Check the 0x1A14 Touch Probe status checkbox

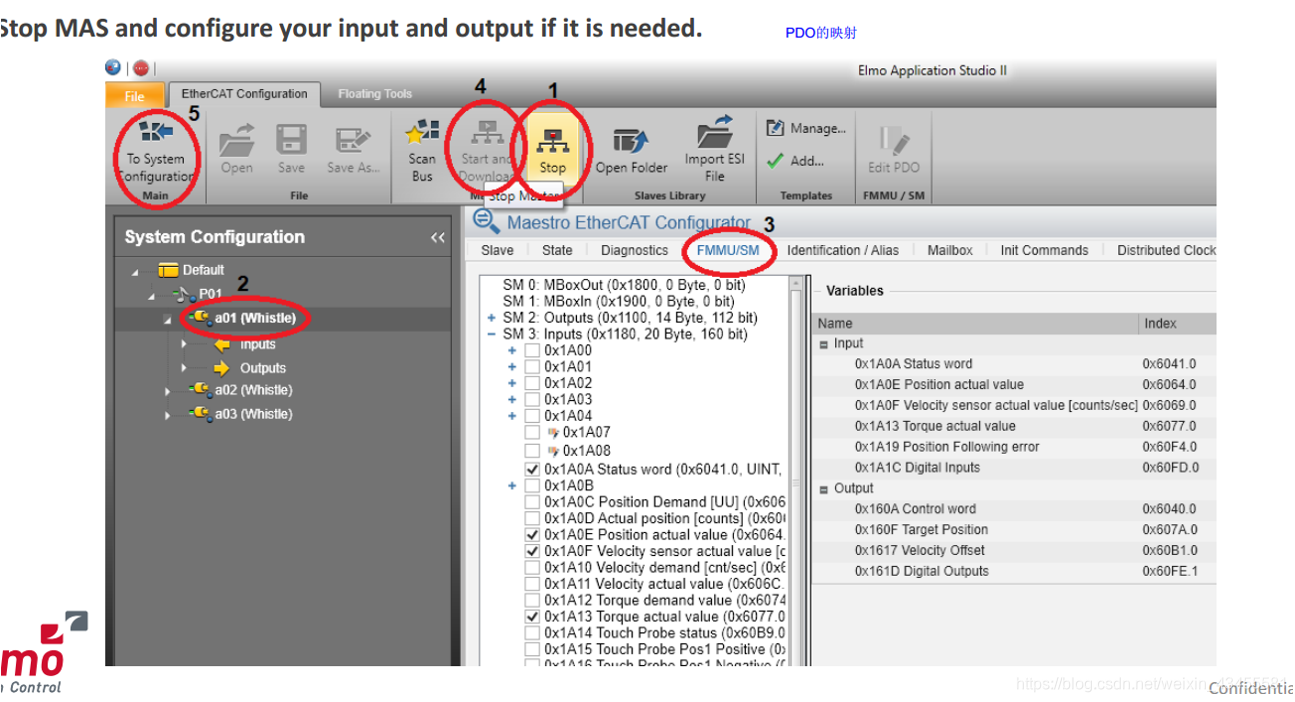pos(532,633)
